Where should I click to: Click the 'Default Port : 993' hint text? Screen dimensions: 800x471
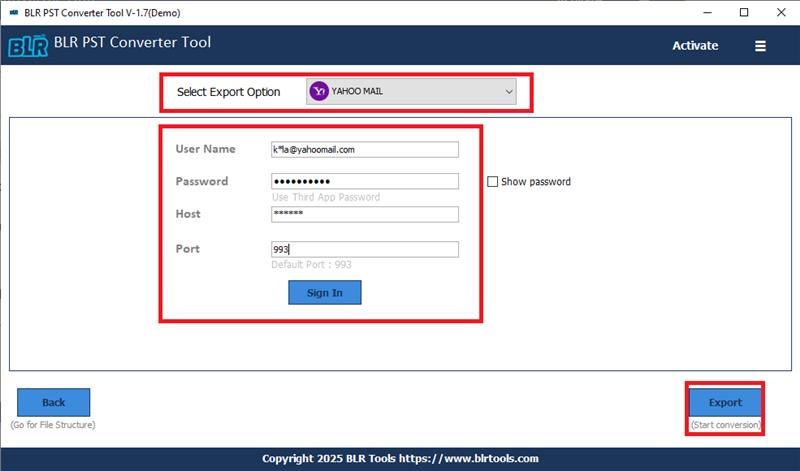[311, 264]
